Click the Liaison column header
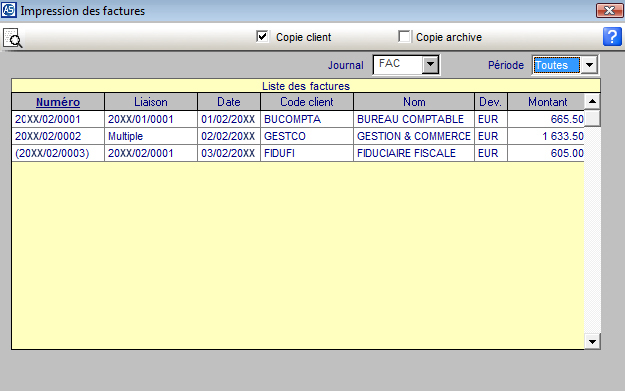The width and height of the screenshot is (625, 391). click(151, 102)
